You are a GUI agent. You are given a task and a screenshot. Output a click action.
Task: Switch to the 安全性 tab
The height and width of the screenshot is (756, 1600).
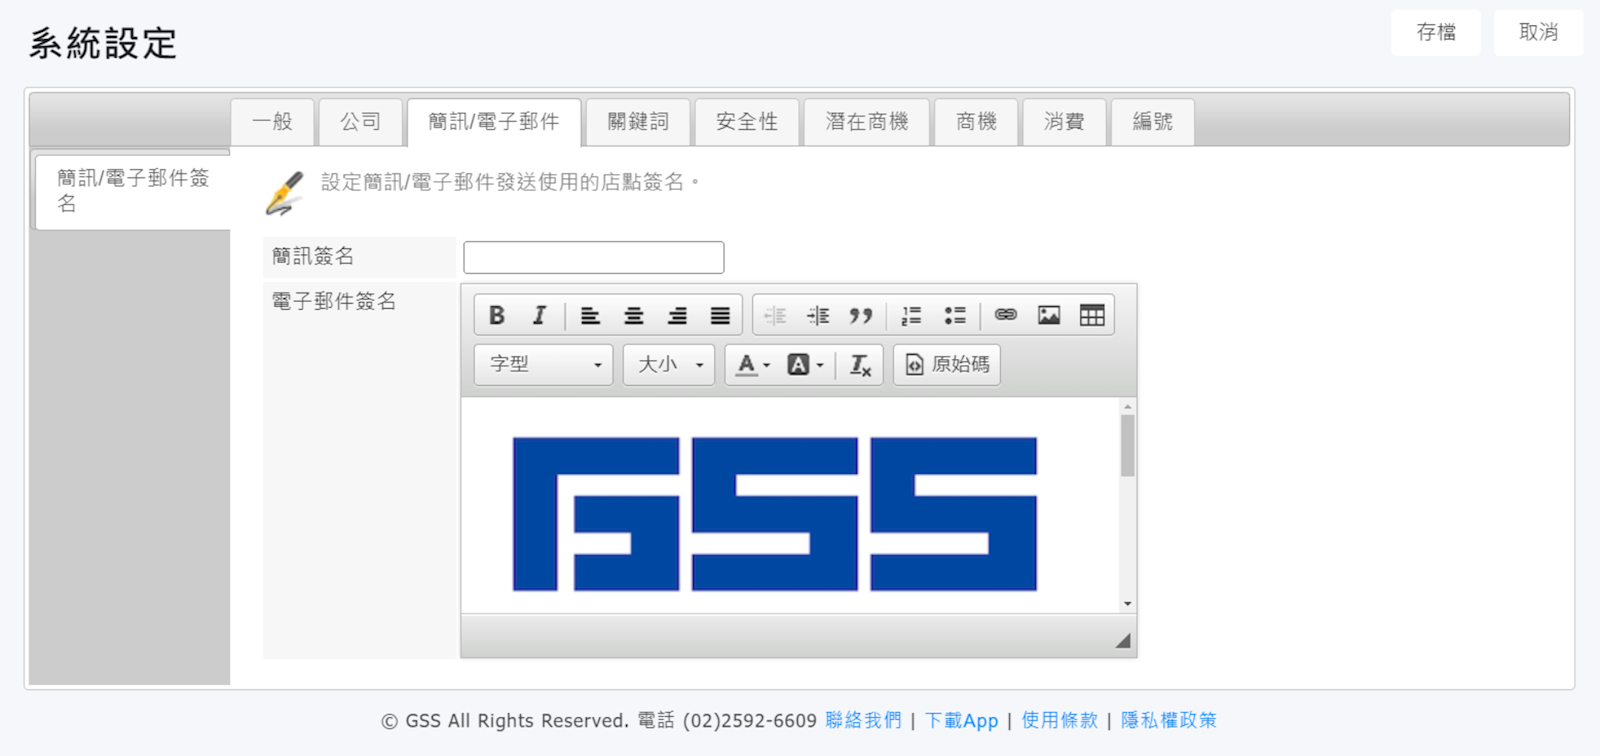click(x=746, y=122)
